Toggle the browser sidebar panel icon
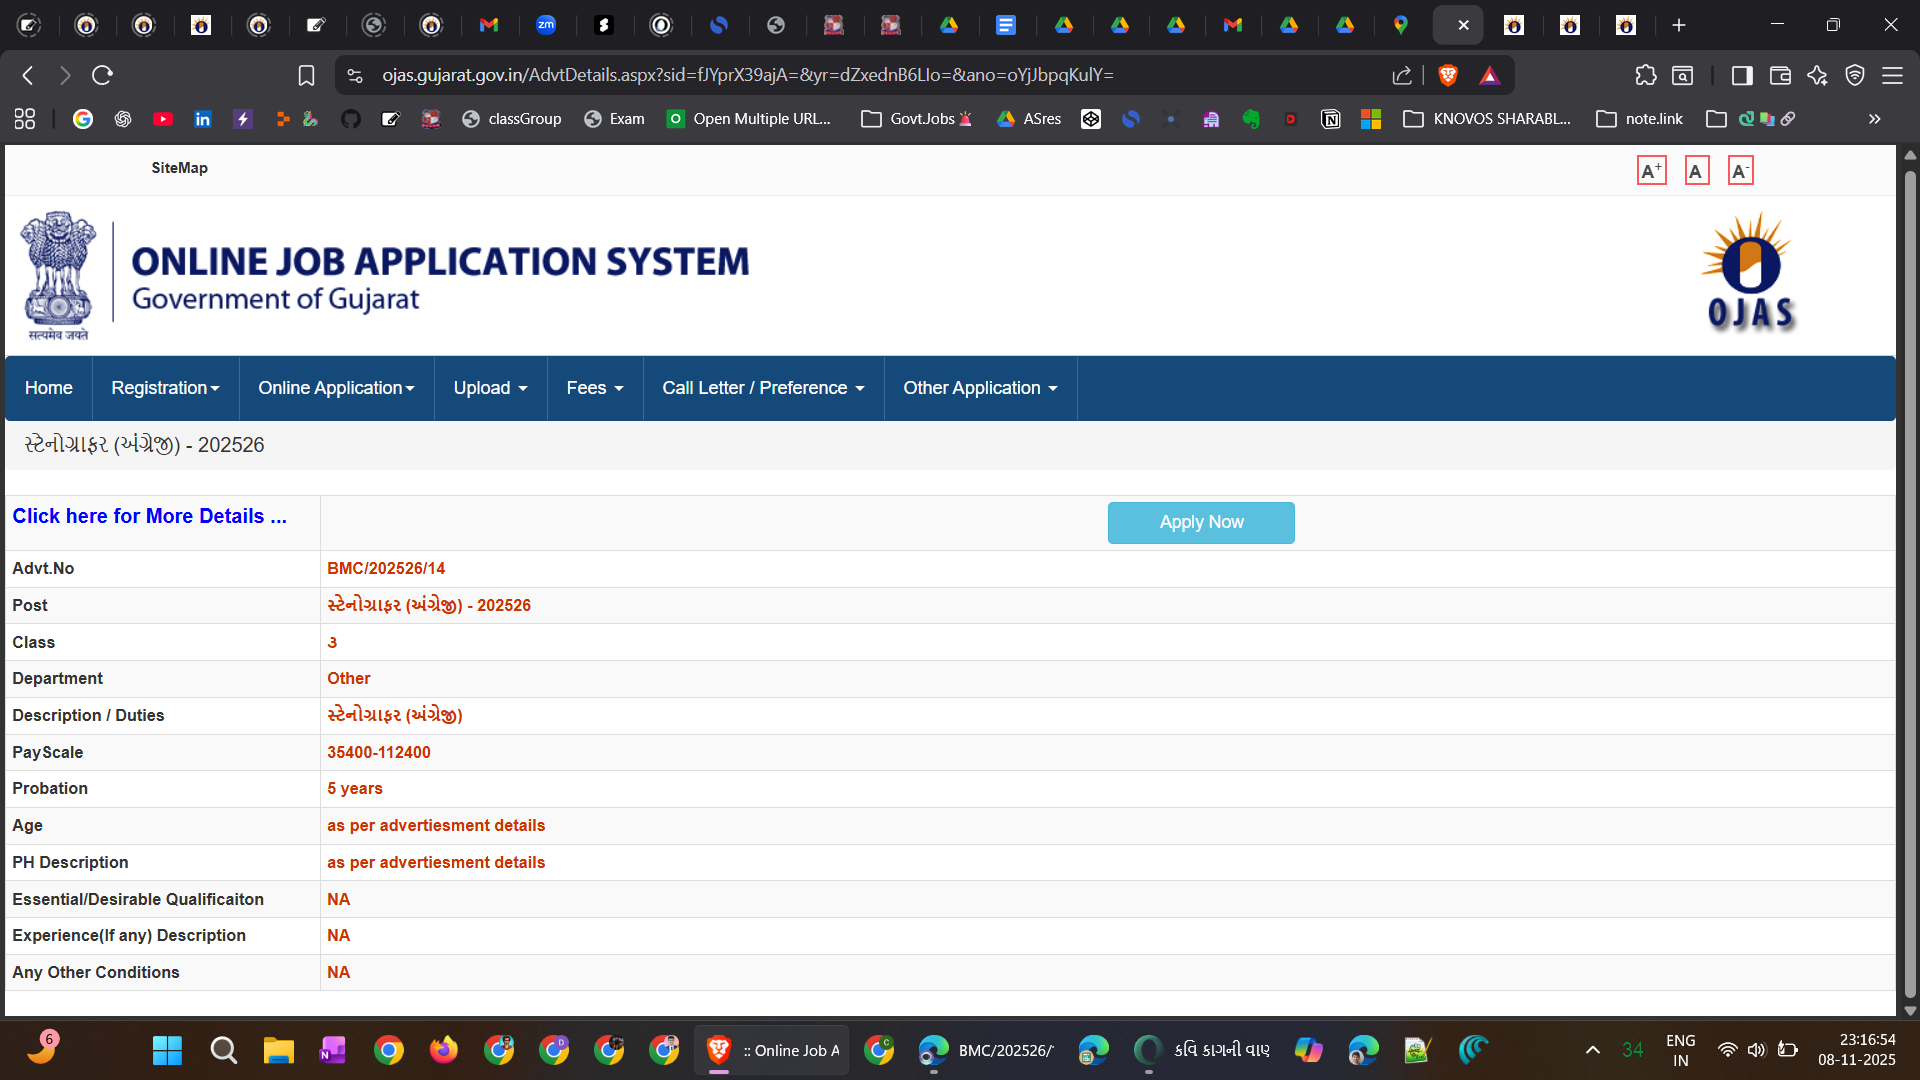 click(1741, 75)
